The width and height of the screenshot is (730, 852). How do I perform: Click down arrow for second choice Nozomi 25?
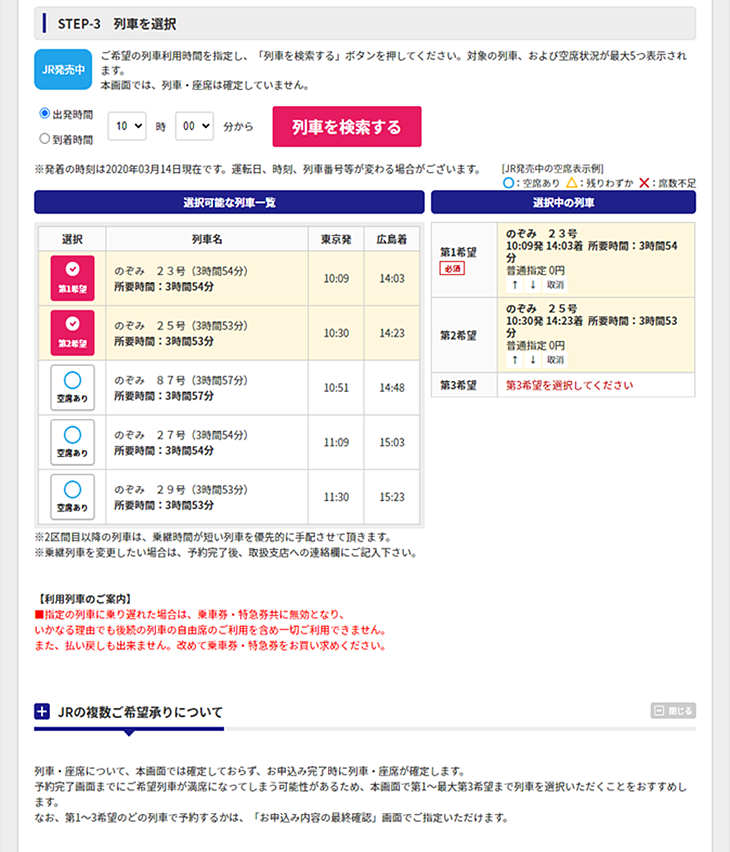click(x=533, y=360)
